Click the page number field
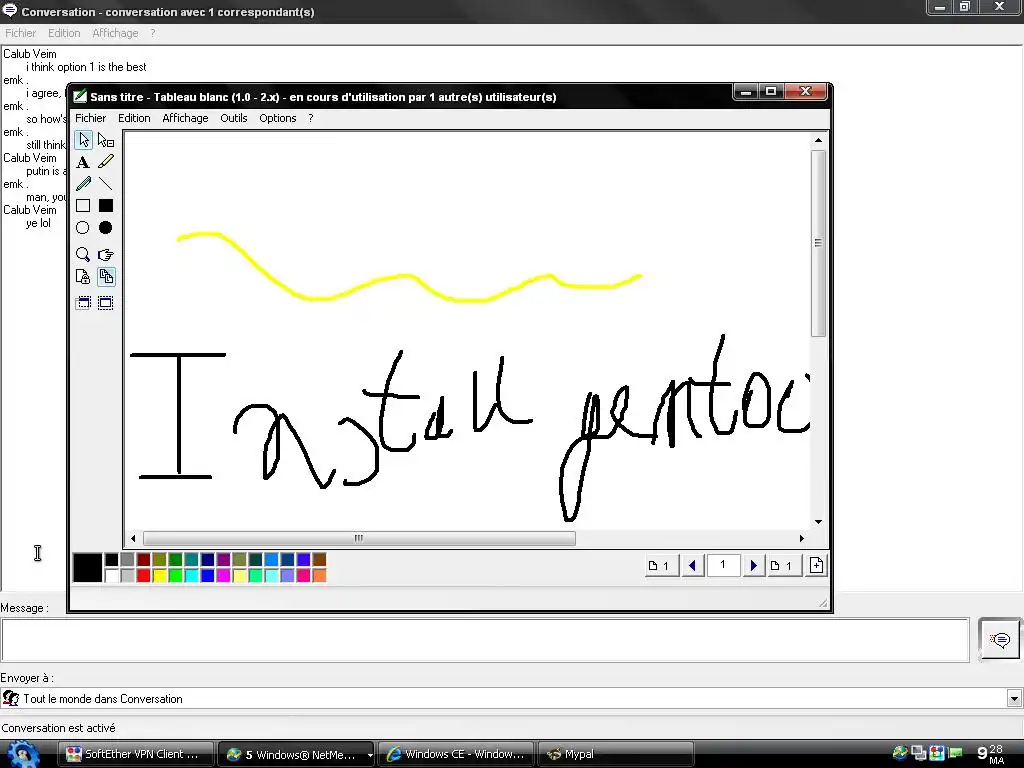Screen dimensions: 1024x768 (723, 565)
